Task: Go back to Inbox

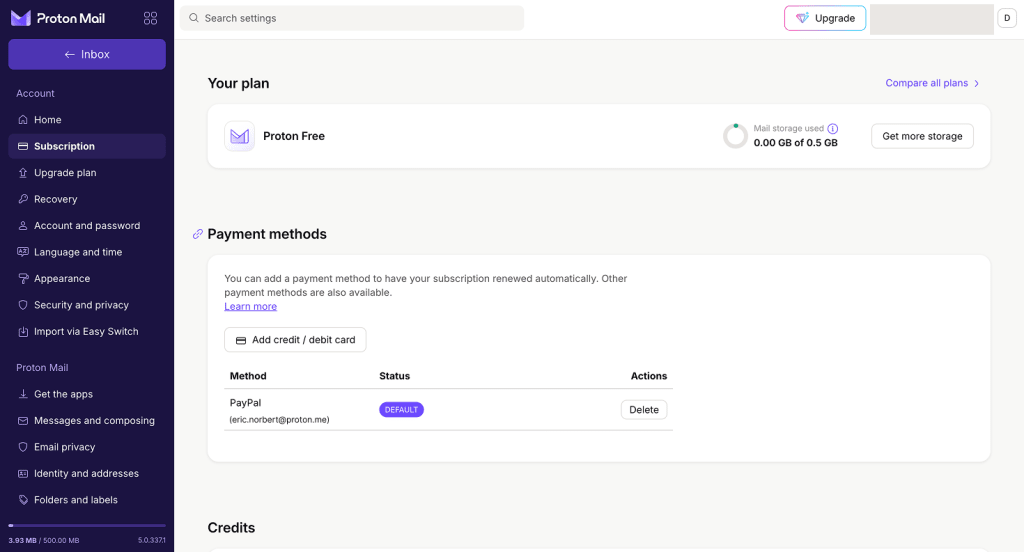Action: click(87, 54)
